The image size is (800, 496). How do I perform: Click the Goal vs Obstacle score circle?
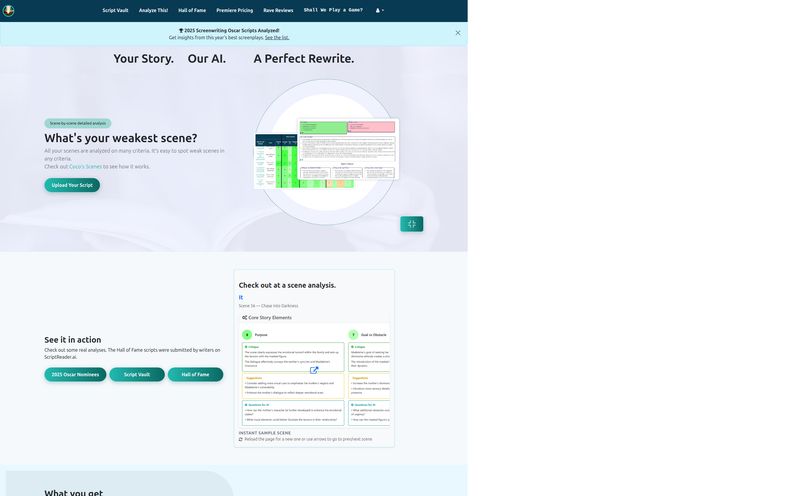tap(353, 335)
